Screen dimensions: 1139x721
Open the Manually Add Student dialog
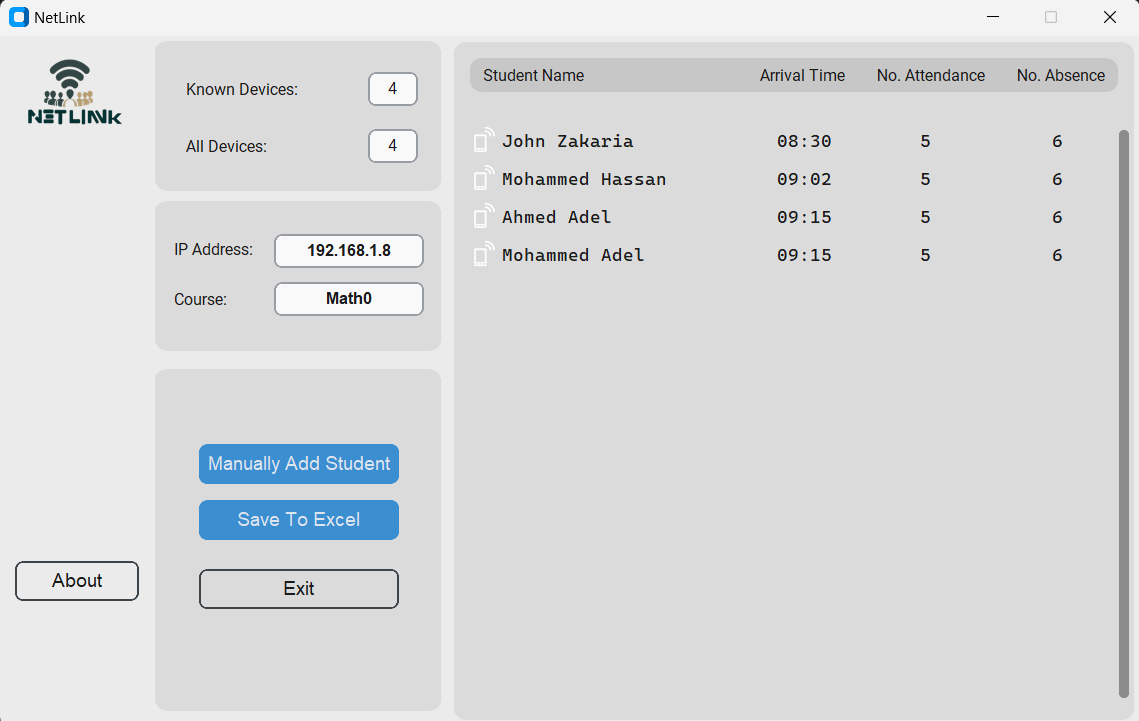pos(299,464)
